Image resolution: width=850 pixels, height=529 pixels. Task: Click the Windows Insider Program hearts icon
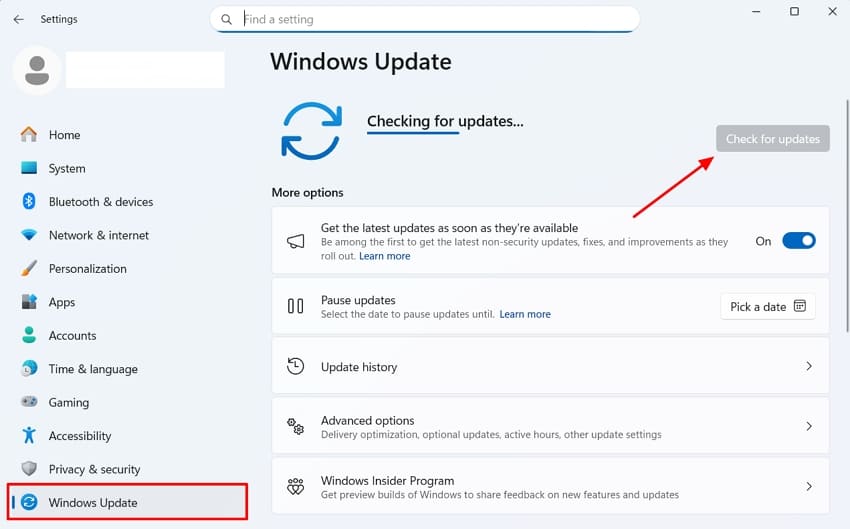coord(295,487)
